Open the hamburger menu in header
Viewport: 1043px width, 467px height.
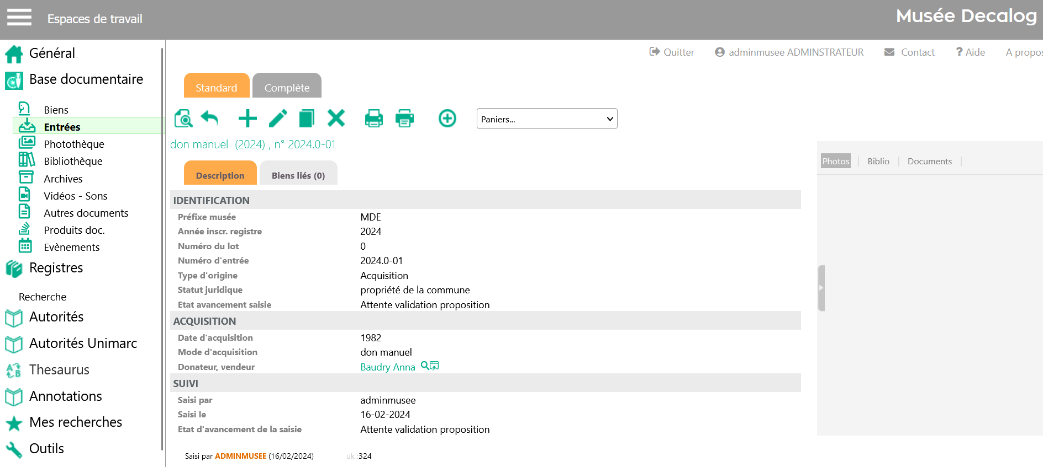pos(20,18)
